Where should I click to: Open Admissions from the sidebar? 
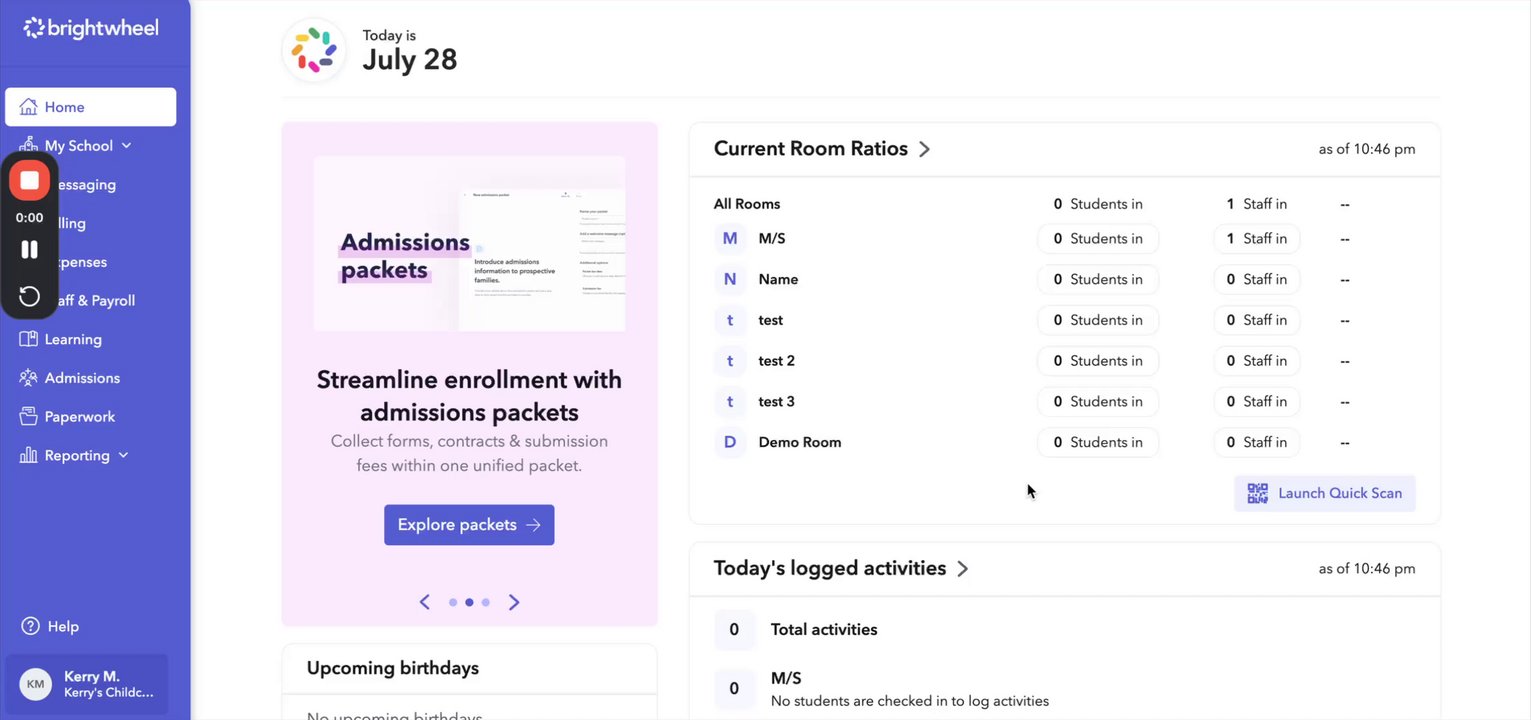[x=82, y=378]
